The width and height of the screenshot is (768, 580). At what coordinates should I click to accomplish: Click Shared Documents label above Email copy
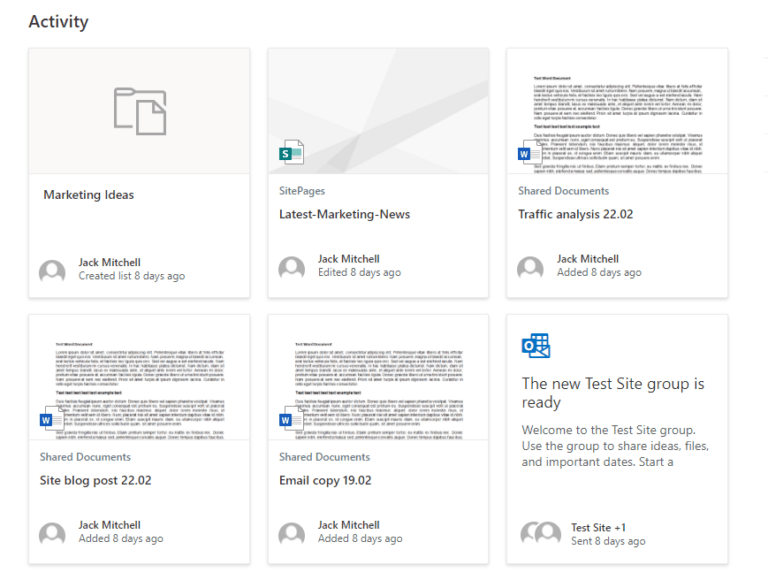[x=325, y=457]
